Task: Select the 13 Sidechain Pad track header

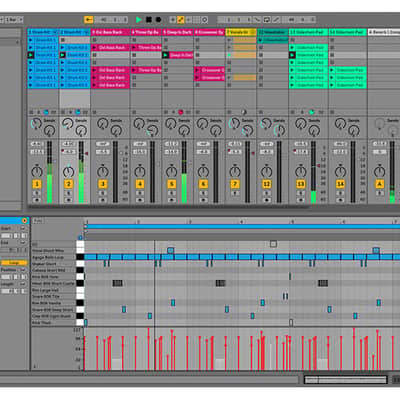Action: point(308,32)
